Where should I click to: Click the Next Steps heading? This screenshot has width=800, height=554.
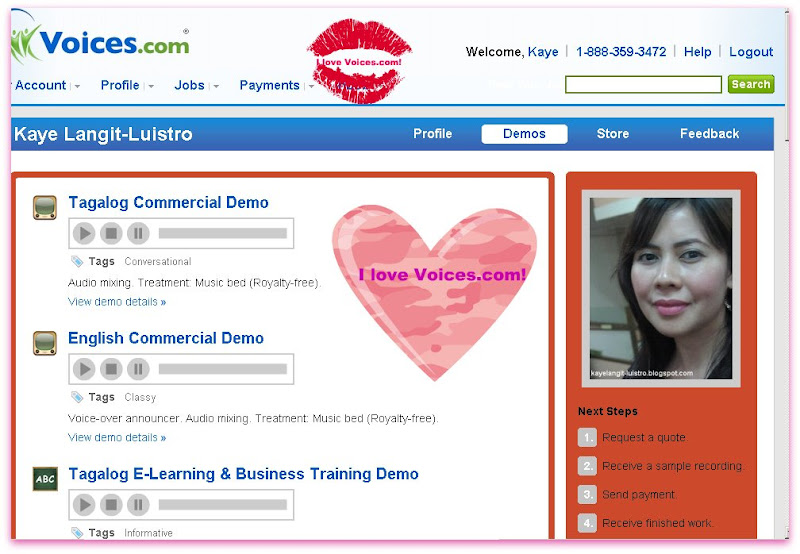click(x=608, y=411)
